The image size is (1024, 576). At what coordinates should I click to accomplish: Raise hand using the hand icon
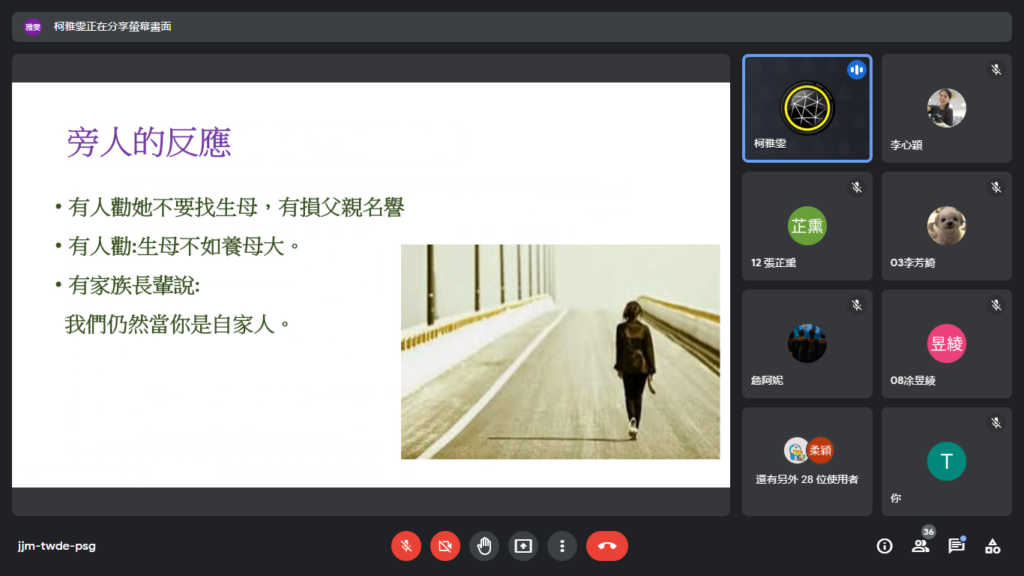point(484,546)
